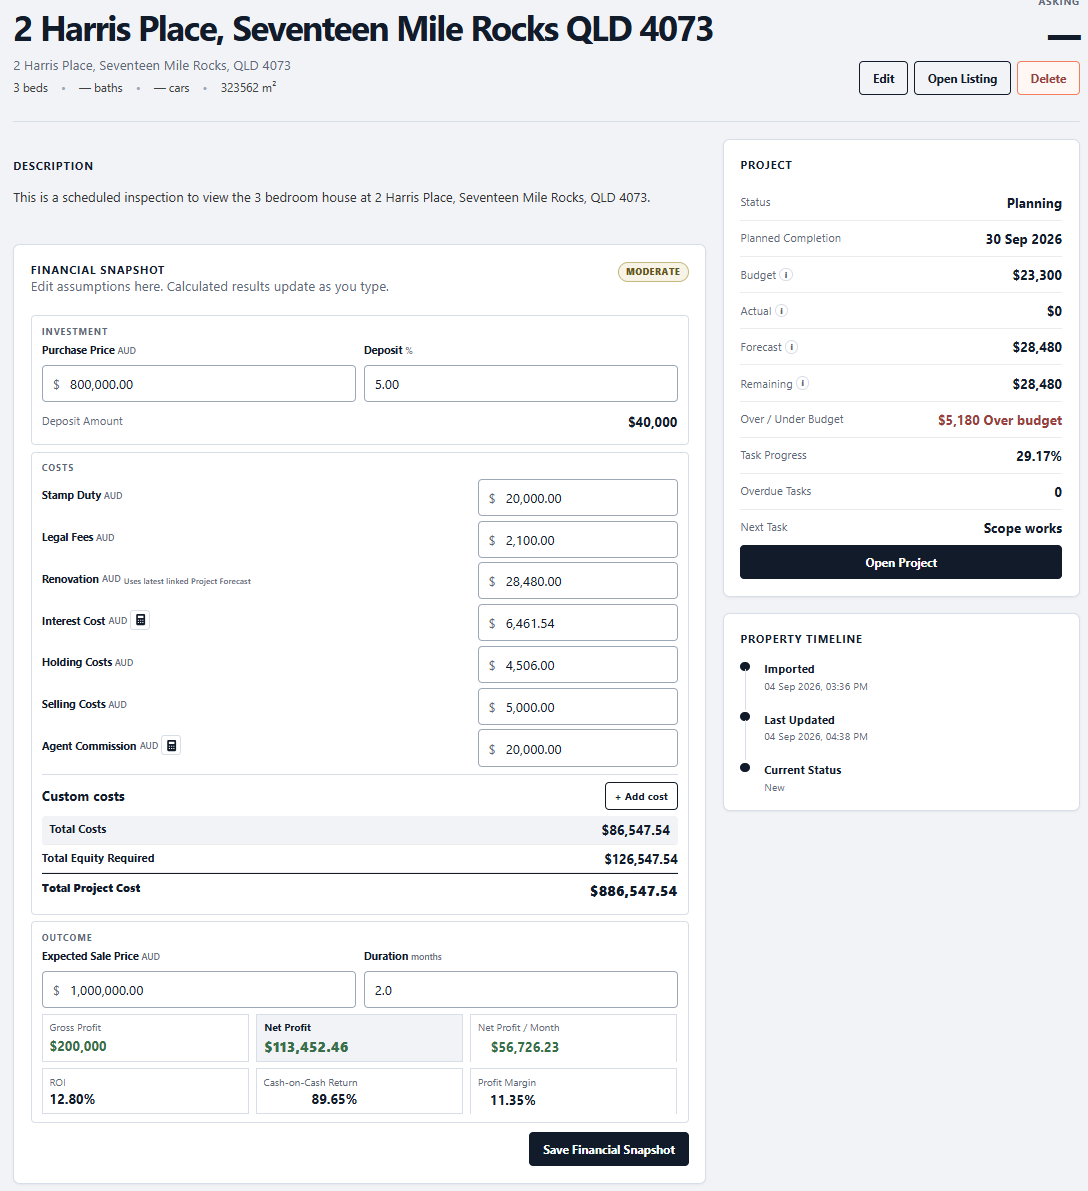The width and height of the screenshot is (1088, 1191).
Task: Add a custom cost
Action: point(641,796)
